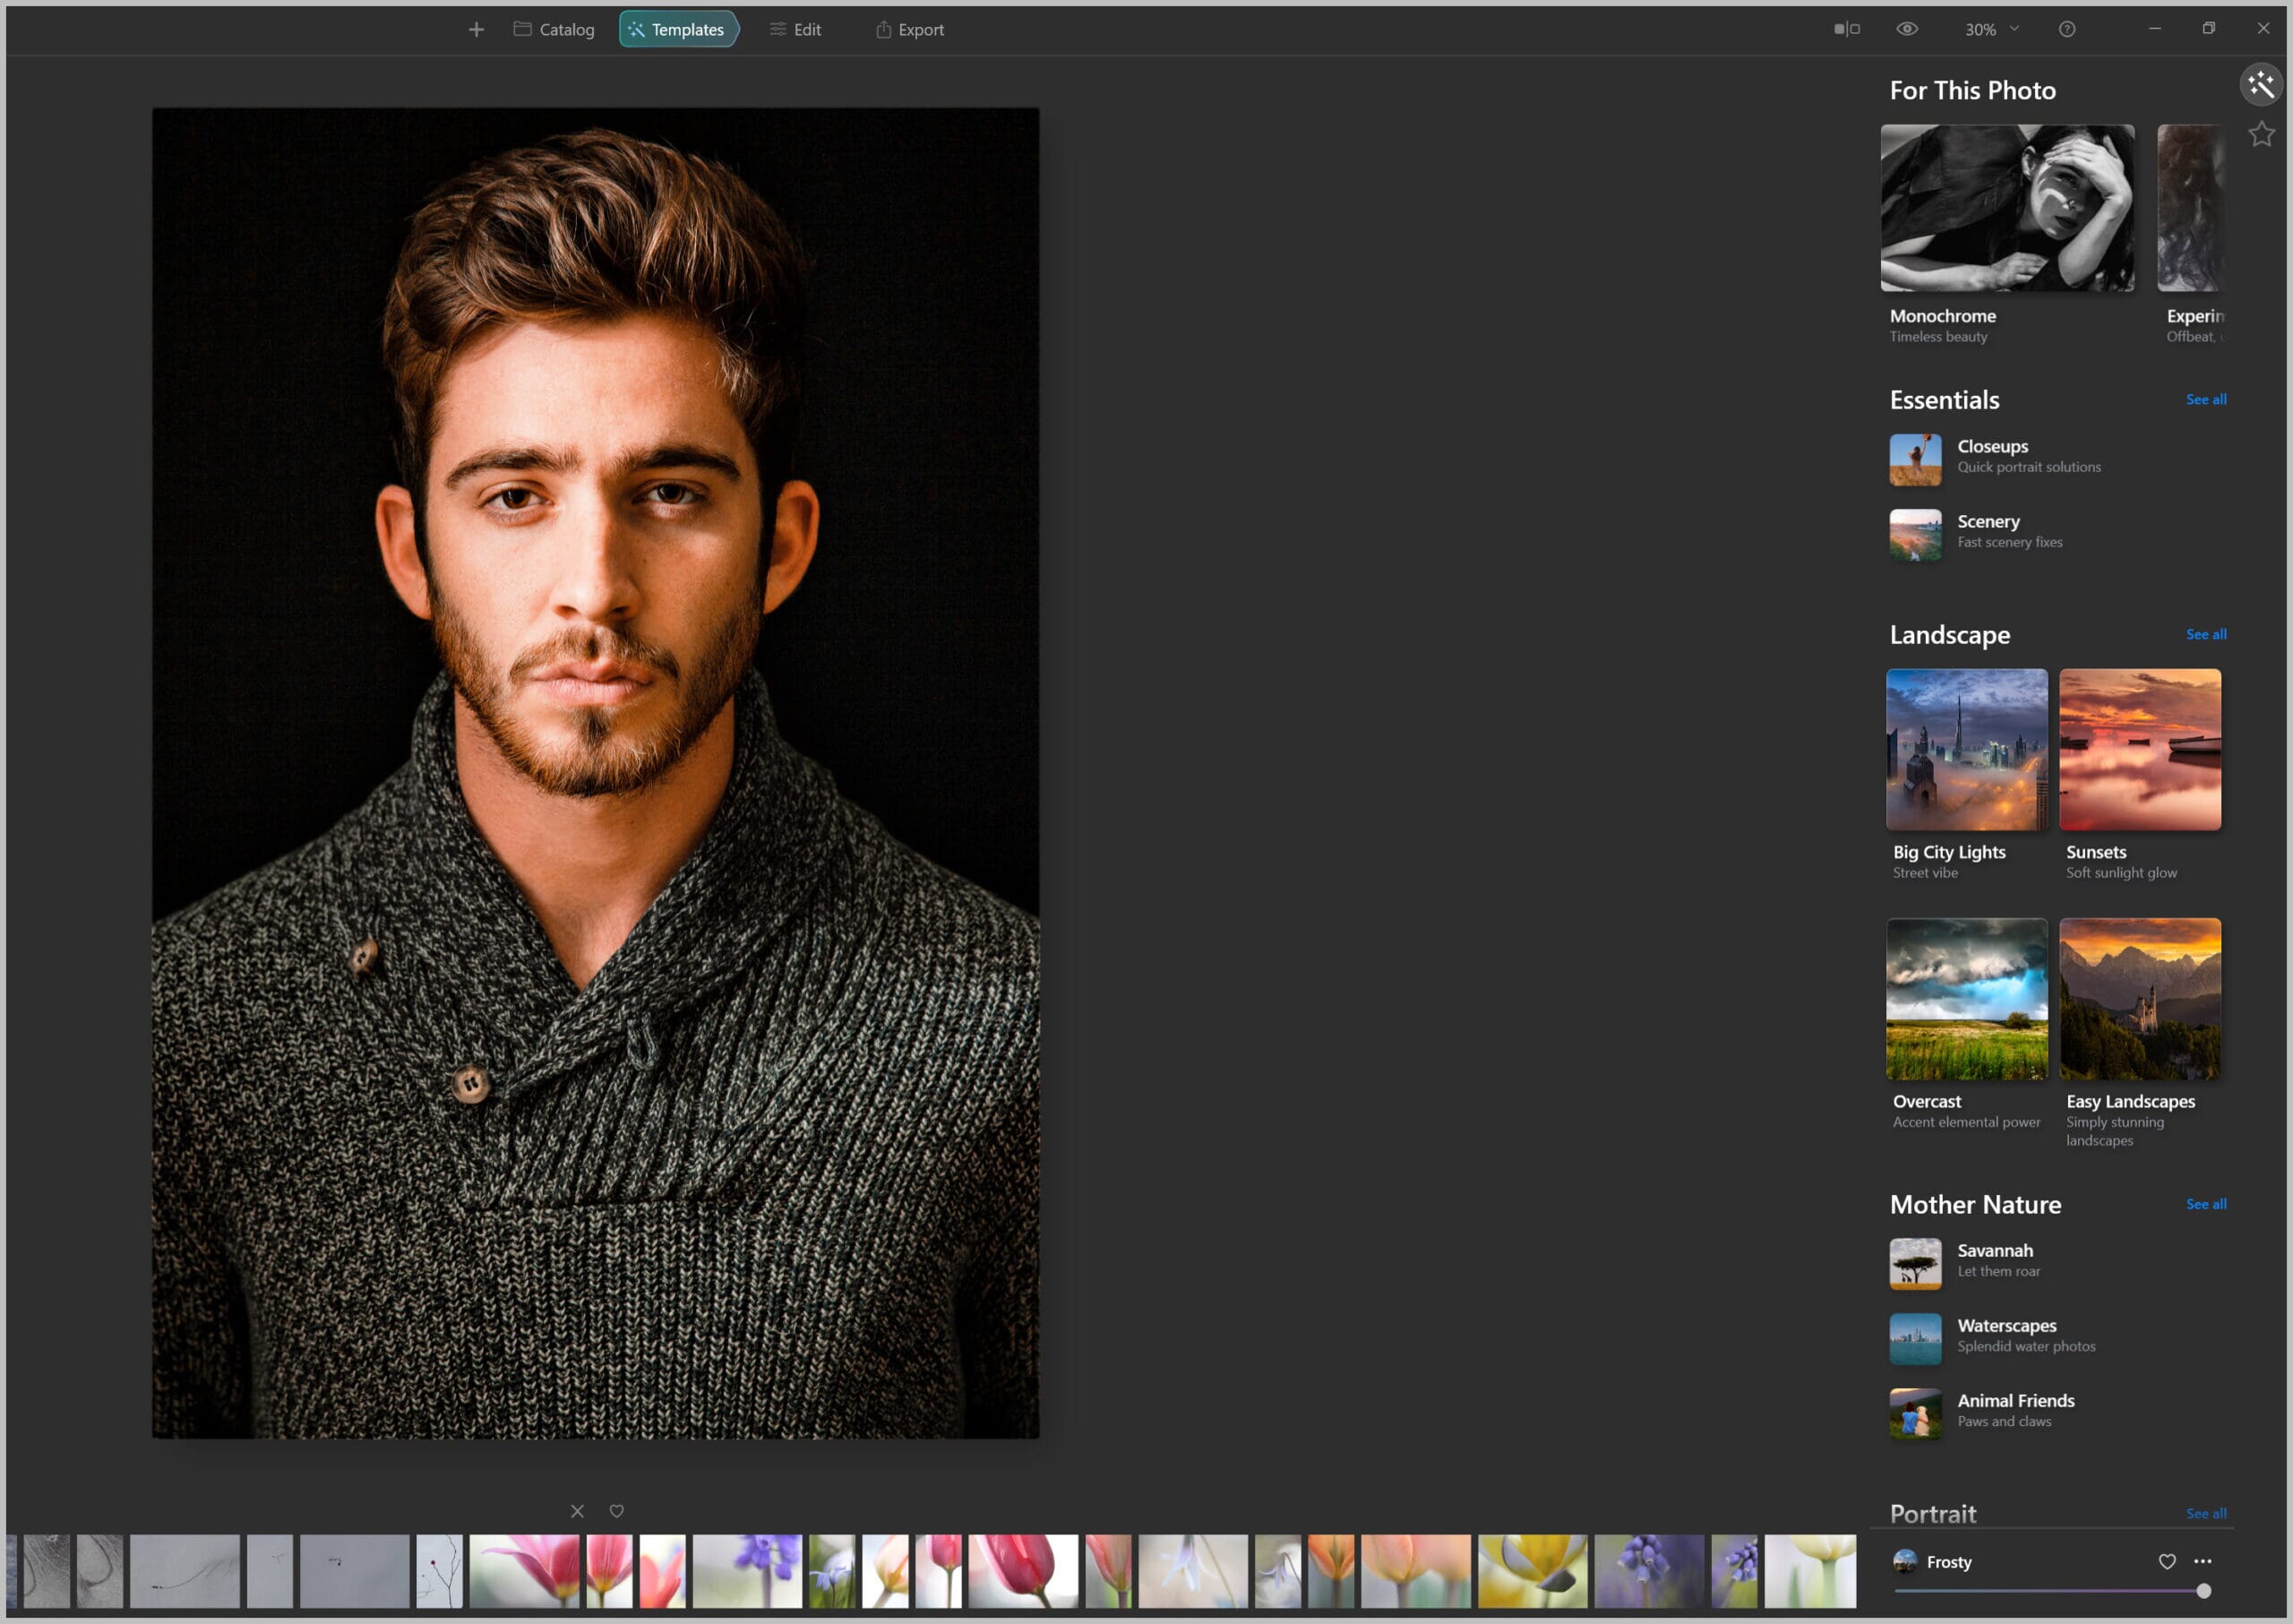This screenshot has width=2293, height=1624.
Task: Expand the Portrait section
Action: point(2205,1513)
